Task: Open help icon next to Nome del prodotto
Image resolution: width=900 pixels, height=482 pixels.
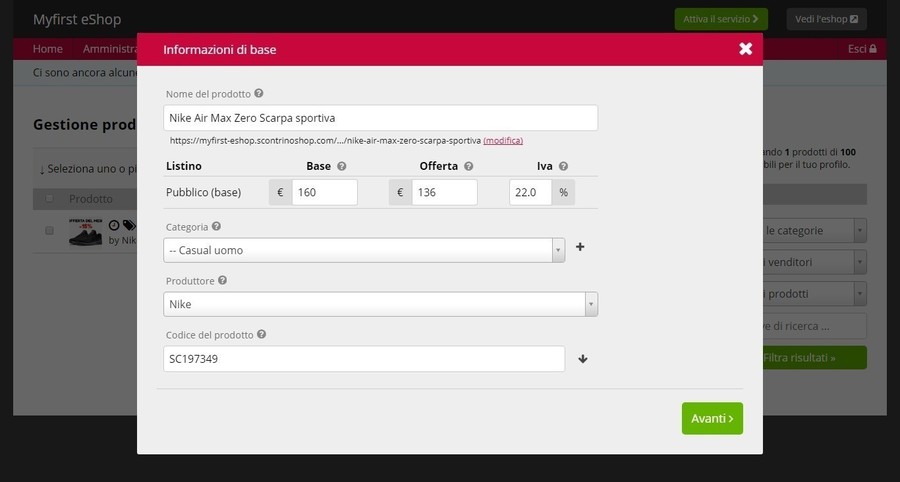Action: coord(259,93)
